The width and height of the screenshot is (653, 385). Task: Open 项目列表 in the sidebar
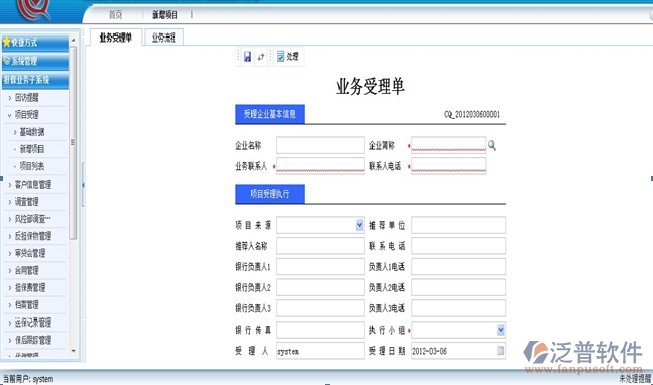pyautogui.click(x=32, y=166)
